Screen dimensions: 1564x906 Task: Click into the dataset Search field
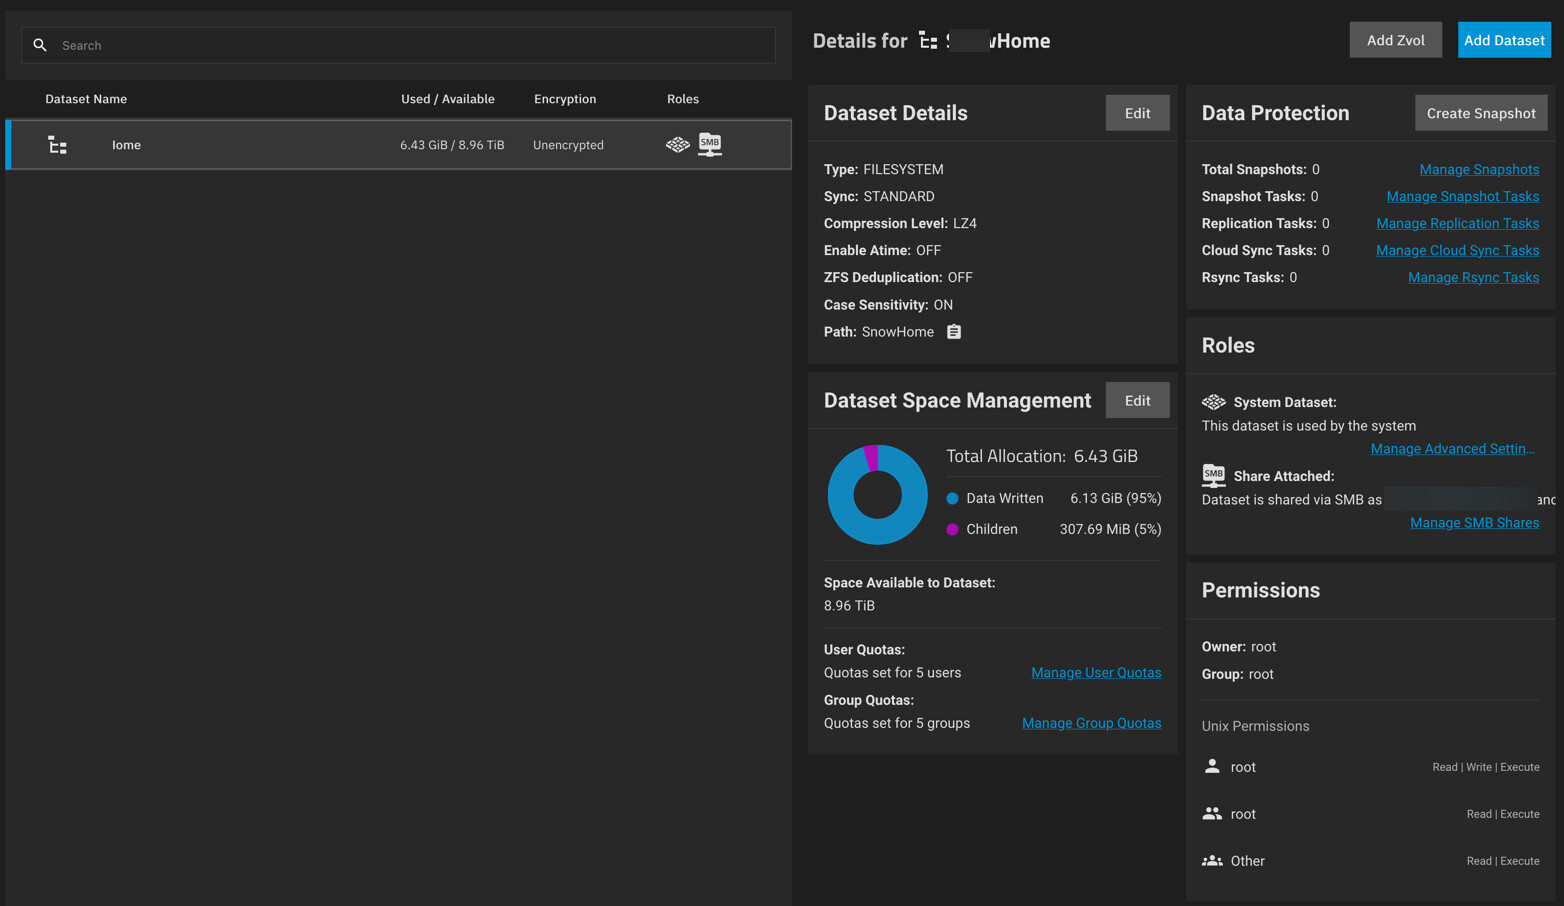[x=410, y=45]
